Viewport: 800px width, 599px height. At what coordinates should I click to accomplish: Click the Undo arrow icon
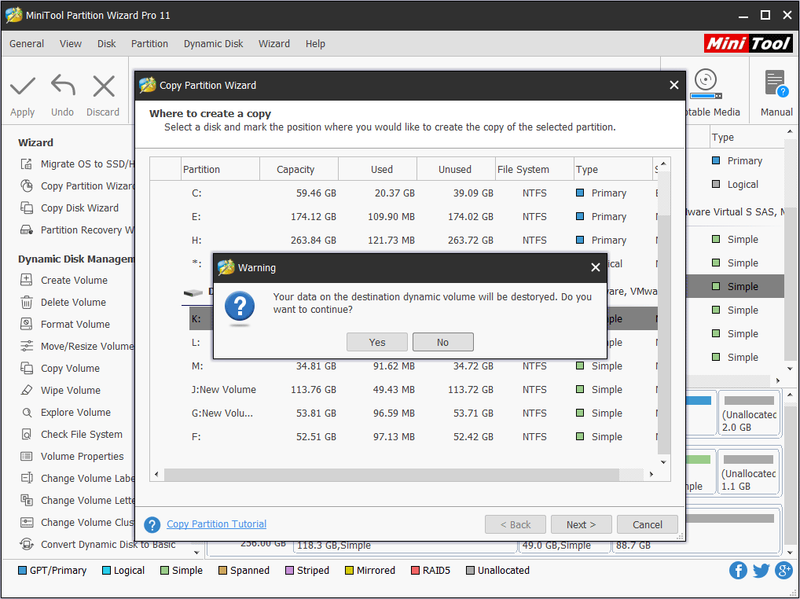(x=63, y=85)
